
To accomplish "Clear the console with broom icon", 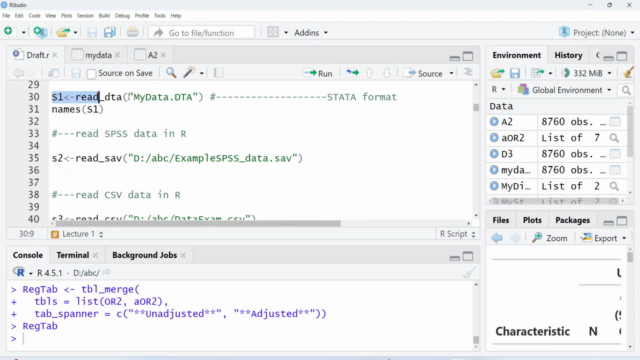I will pos(469,272).
